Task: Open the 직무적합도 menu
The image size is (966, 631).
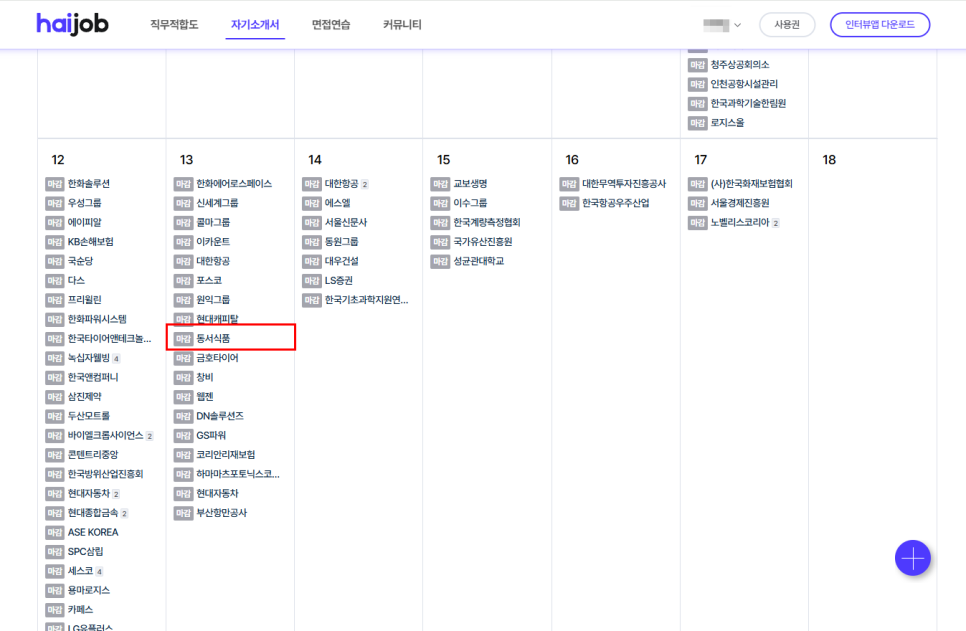Action: (x=174, y=25)
